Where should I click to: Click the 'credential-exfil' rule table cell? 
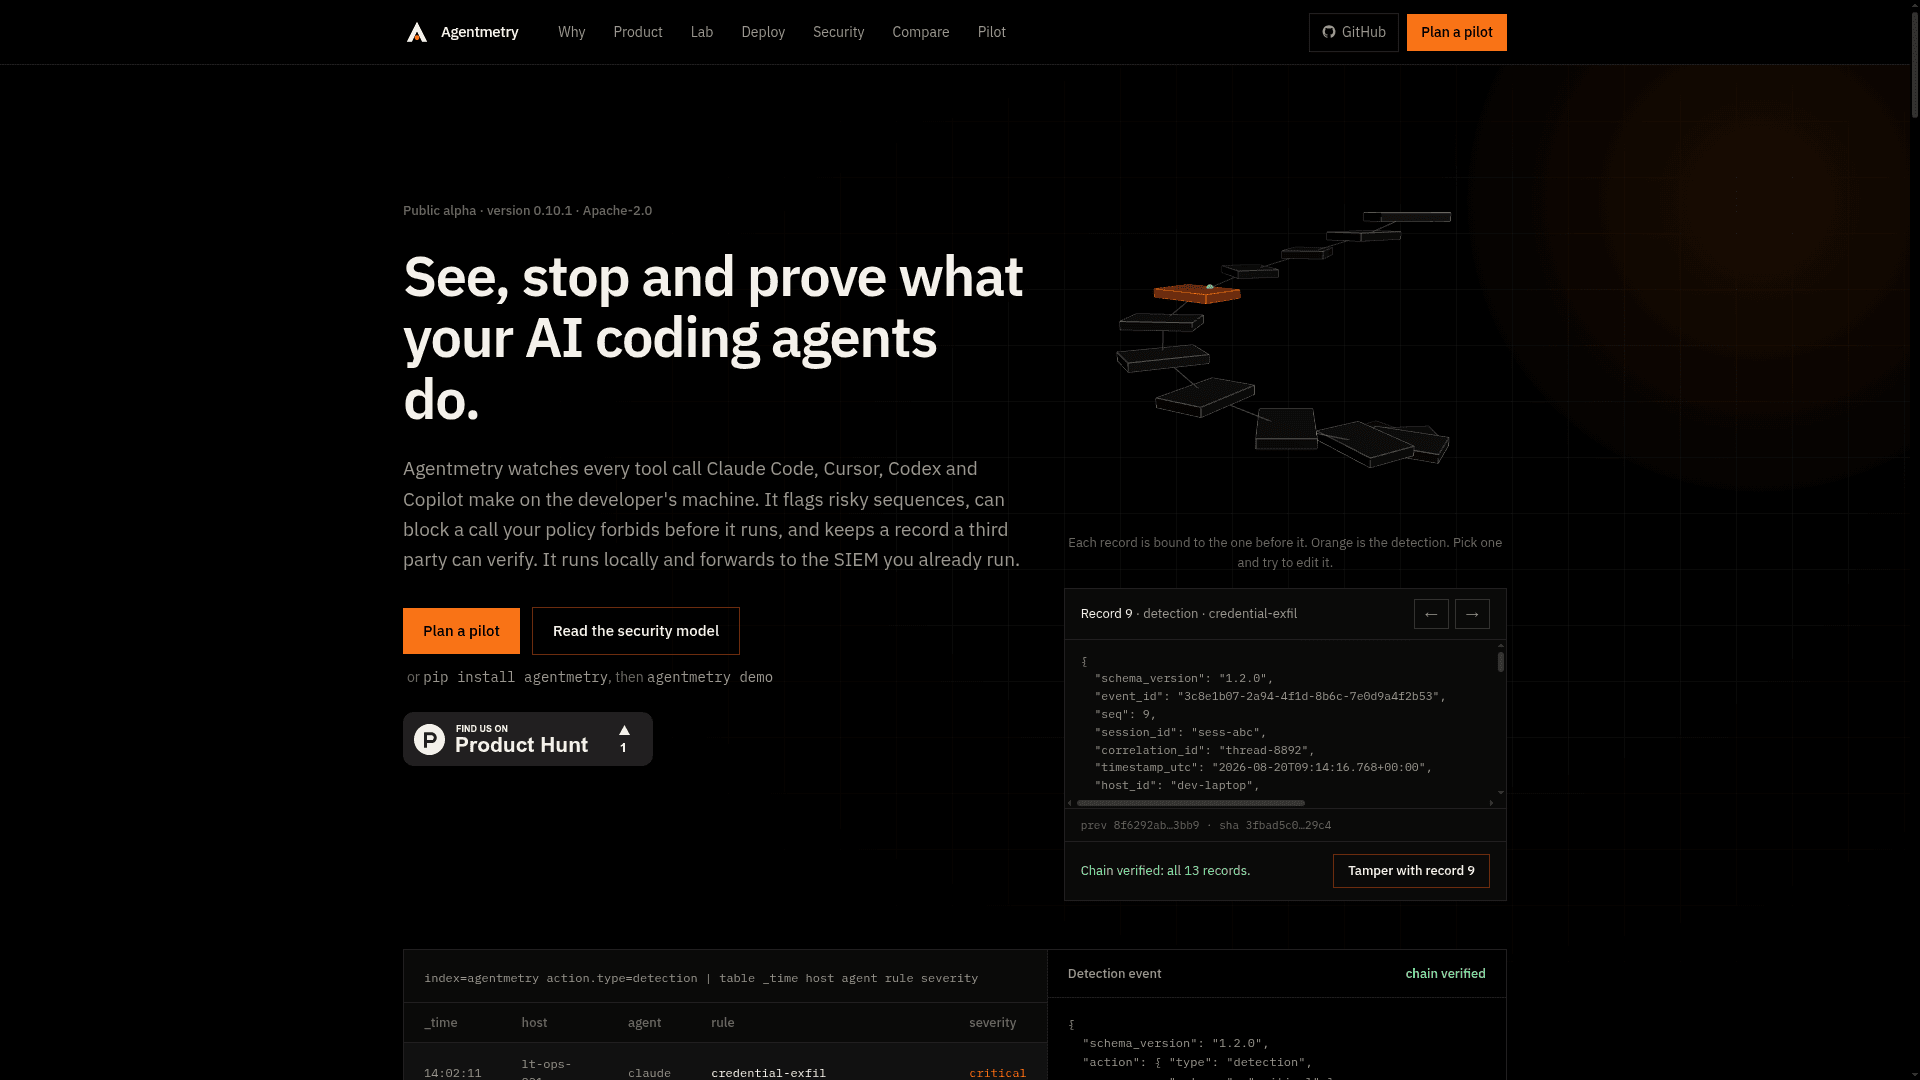tap(768, 1073)
